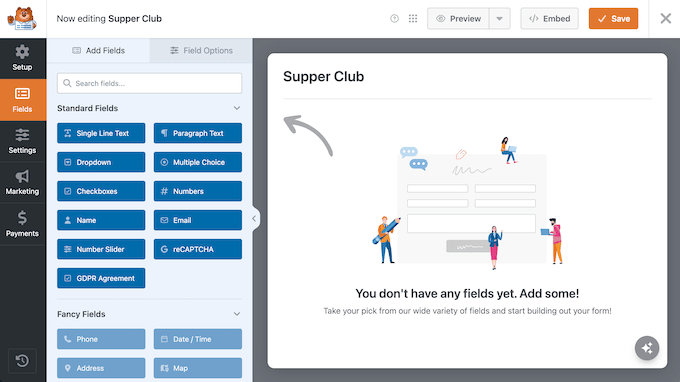Viewport: 680px width, 382px height.
Task: Add a Single Line Text field
Action: (x=101, y=133)
